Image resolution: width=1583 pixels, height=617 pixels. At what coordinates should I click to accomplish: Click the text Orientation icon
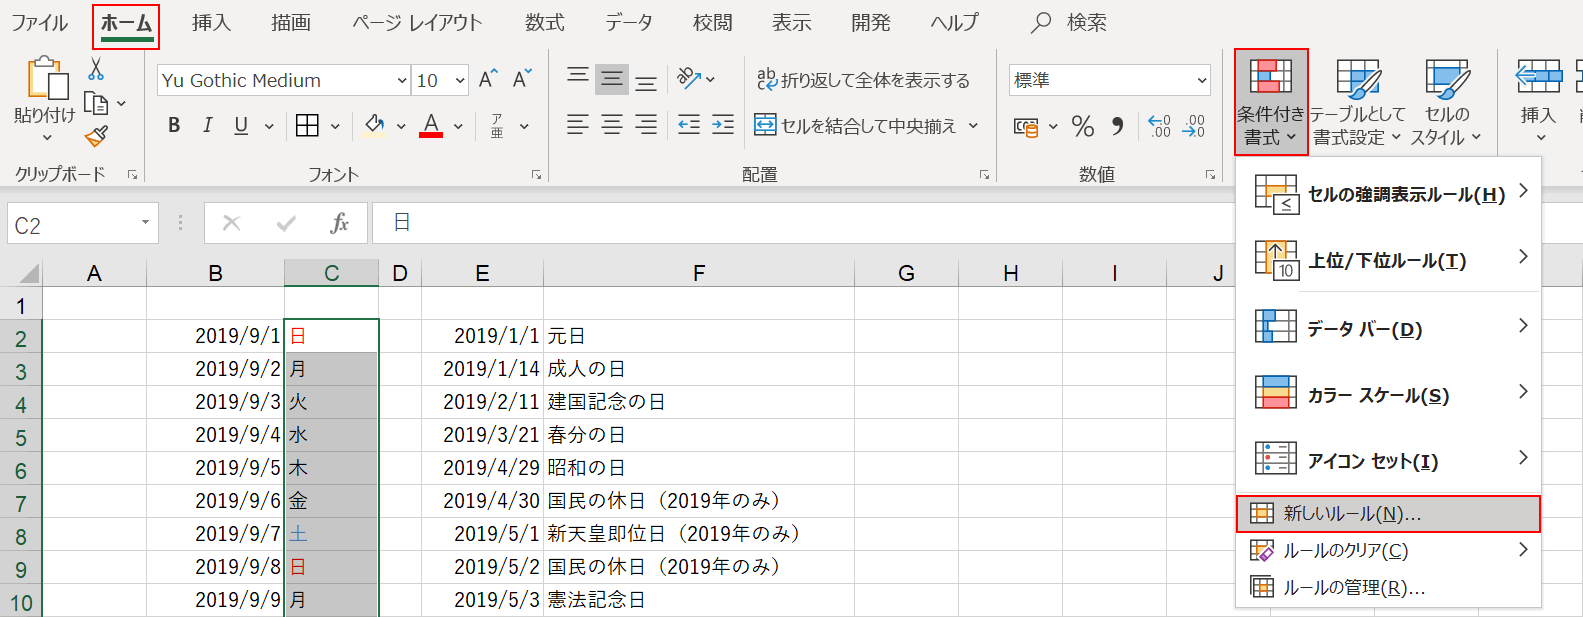click(x=689, y=78)
